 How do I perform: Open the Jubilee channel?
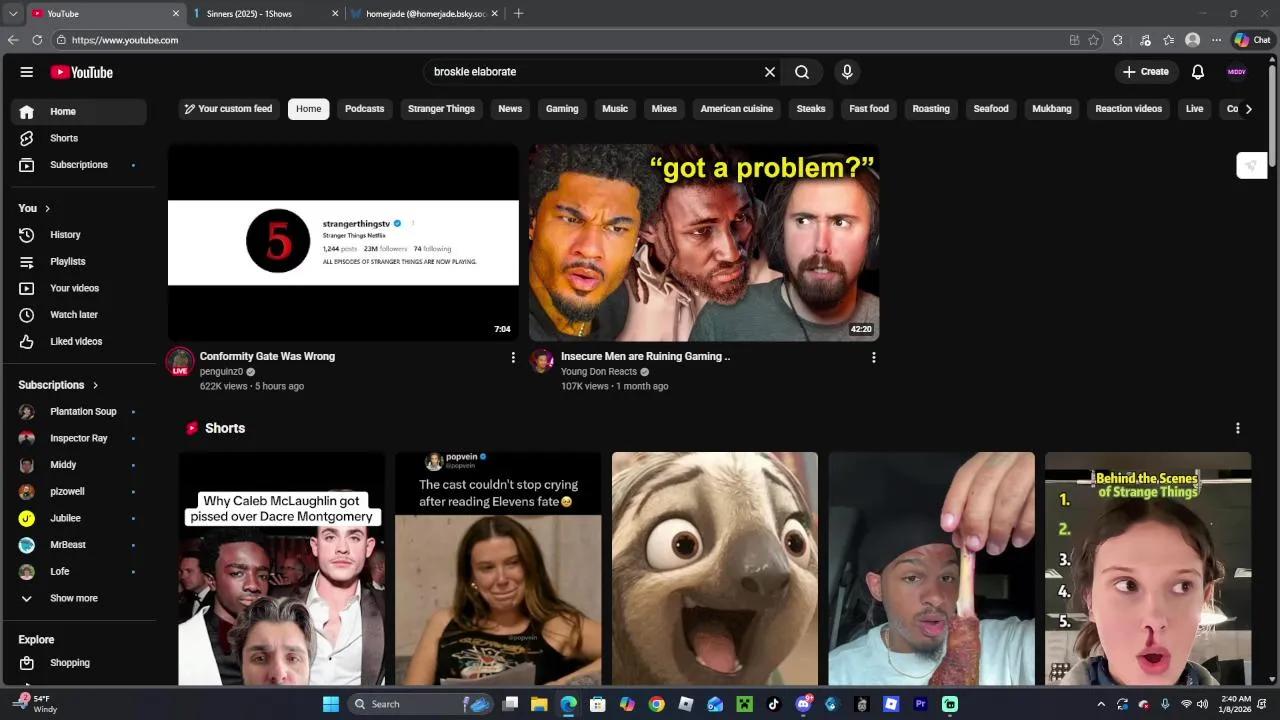(79, 518)
